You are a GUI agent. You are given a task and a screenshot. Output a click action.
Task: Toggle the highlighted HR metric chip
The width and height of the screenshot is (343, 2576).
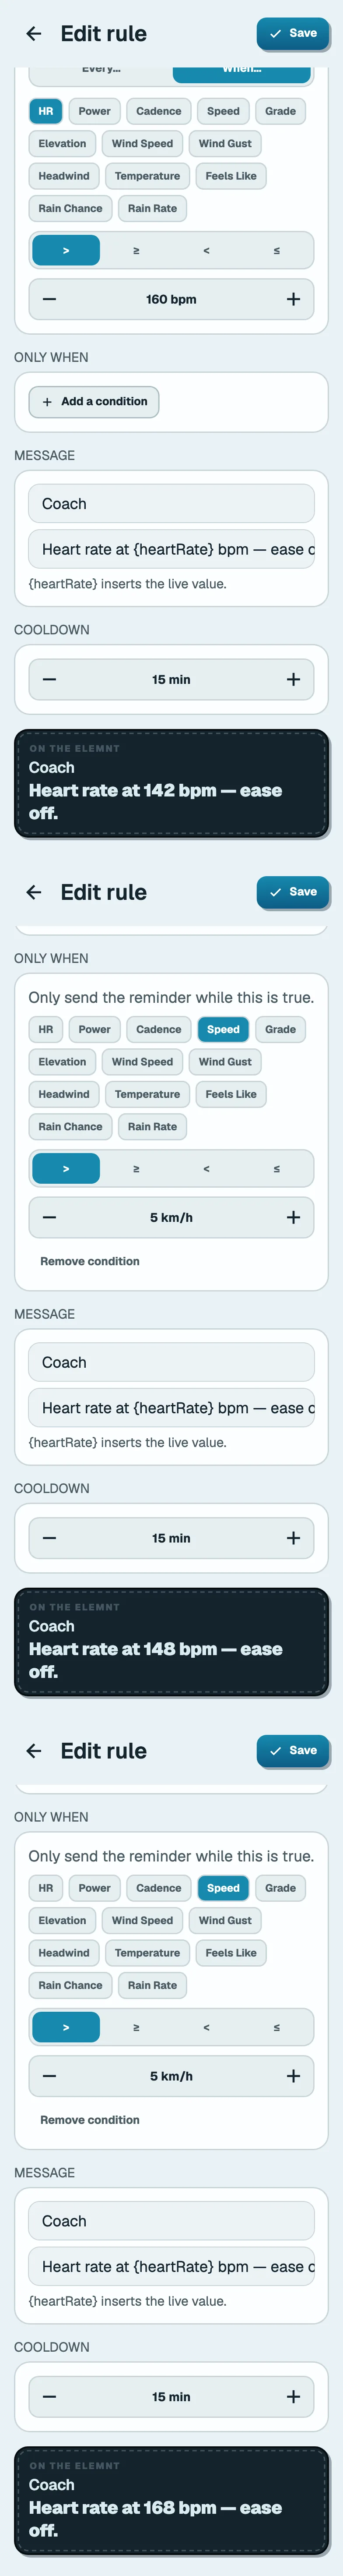click(46, 111)
